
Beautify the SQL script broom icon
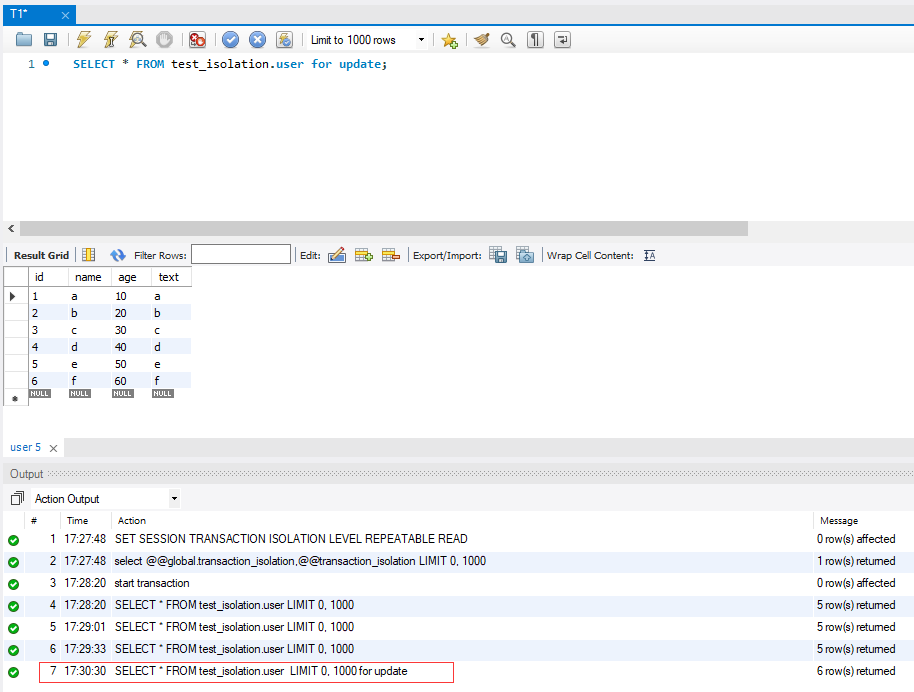[x=481, y=40]
